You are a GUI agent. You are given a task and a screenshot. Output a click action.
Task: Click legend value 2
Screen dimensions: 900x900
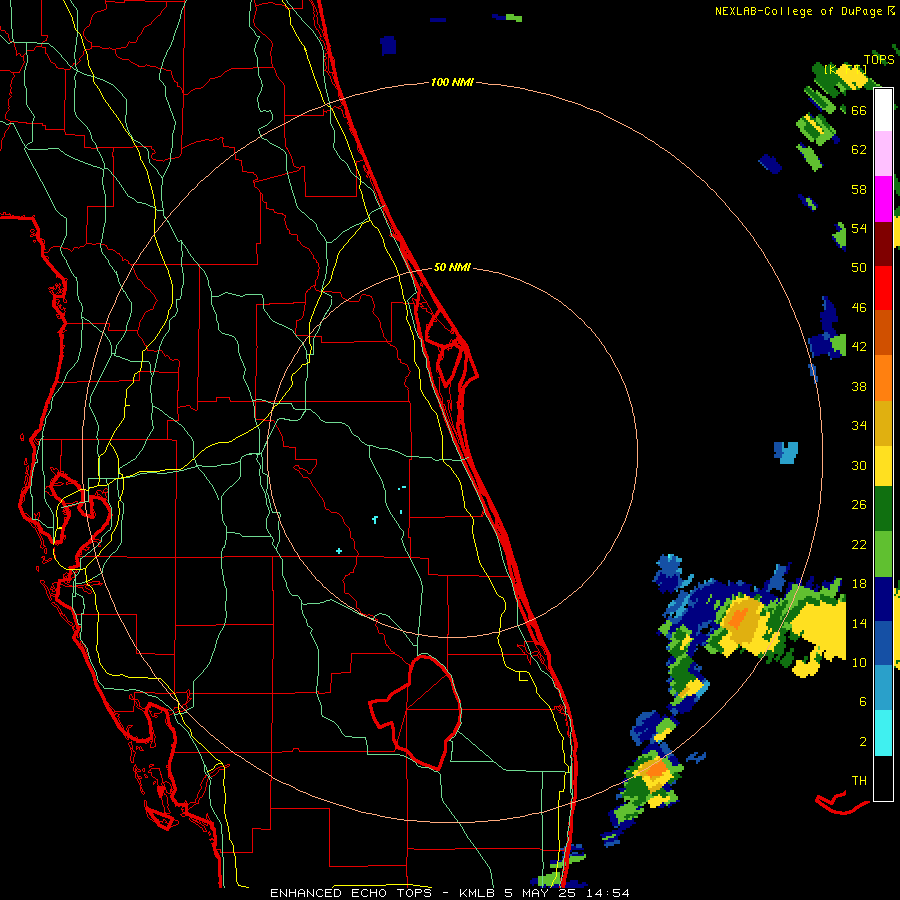[x=862, y=742]
